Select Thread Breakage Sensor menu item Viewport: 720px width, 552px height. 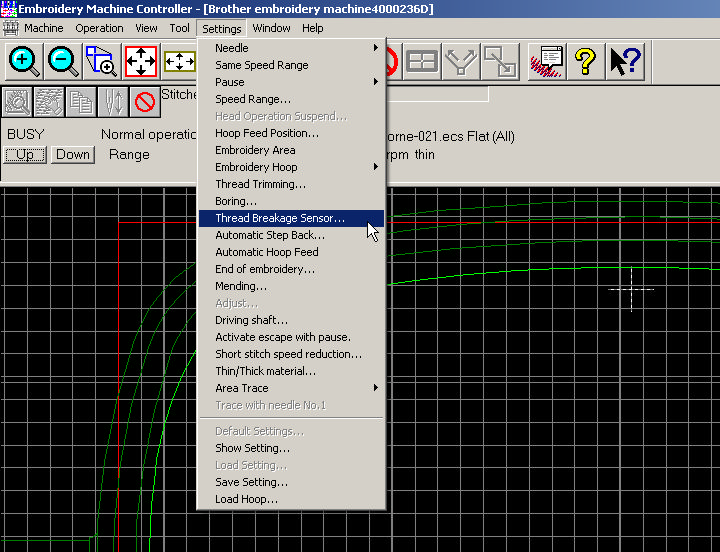[x=280, y=218]
